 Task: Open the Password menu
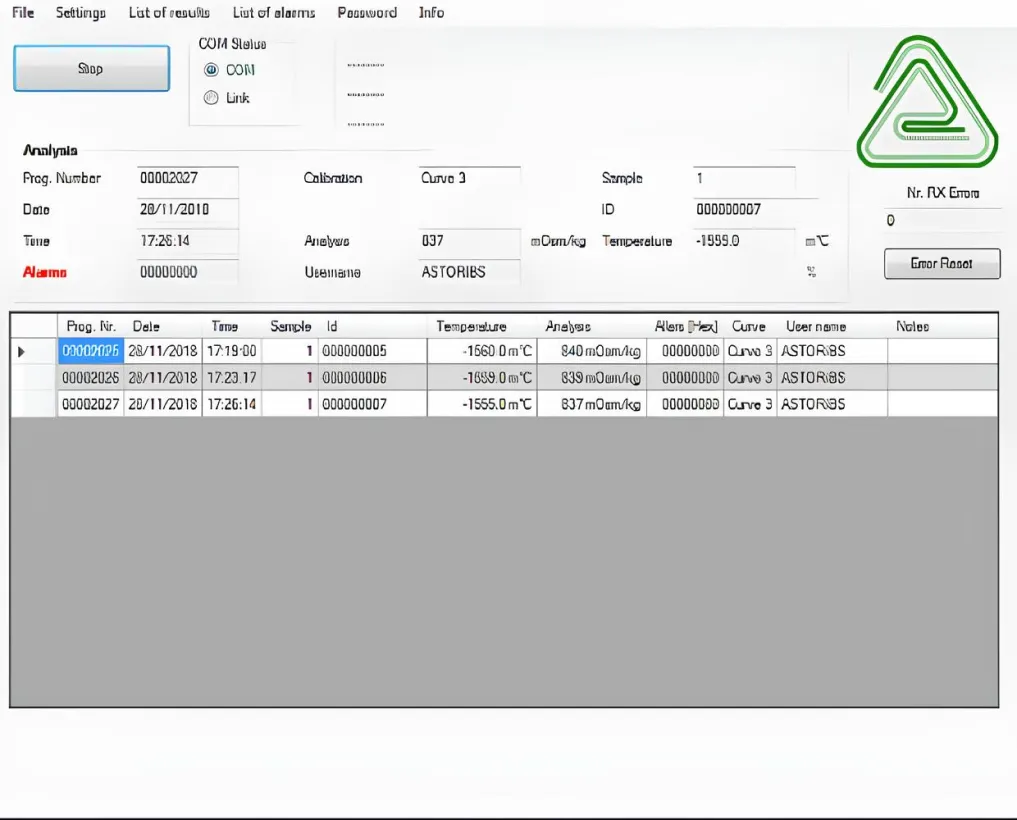tap(366, 13)
